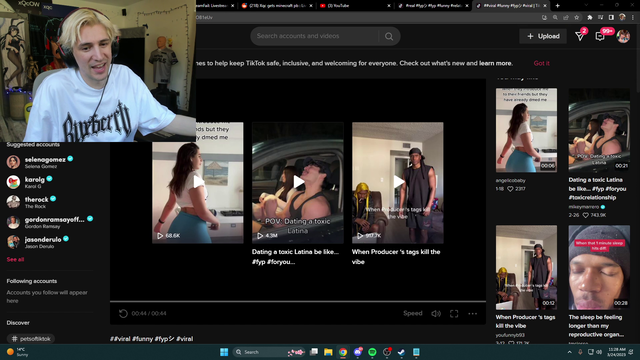The height and width of the screenshot is (360, 640).
Task: Toggle the Chrome side panel icon
Action: (x=611, y=18)
